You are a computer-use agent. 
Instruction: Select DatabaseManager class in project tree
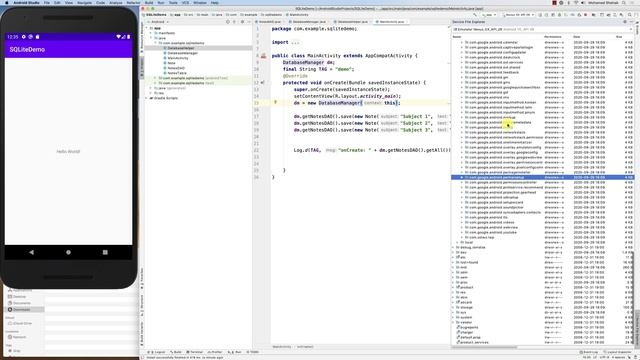[182, 53]
